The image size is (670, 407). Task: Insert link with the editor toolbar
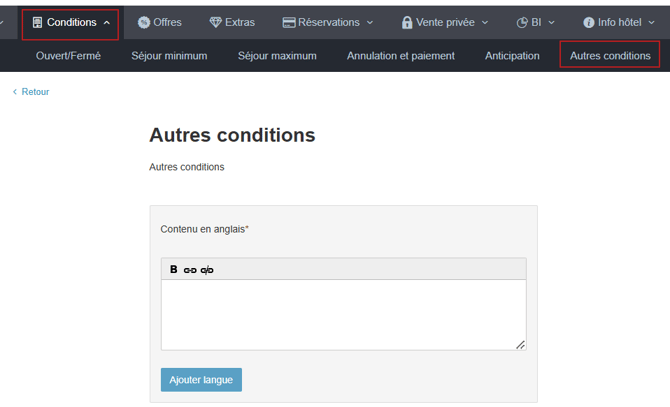(190, 270)
